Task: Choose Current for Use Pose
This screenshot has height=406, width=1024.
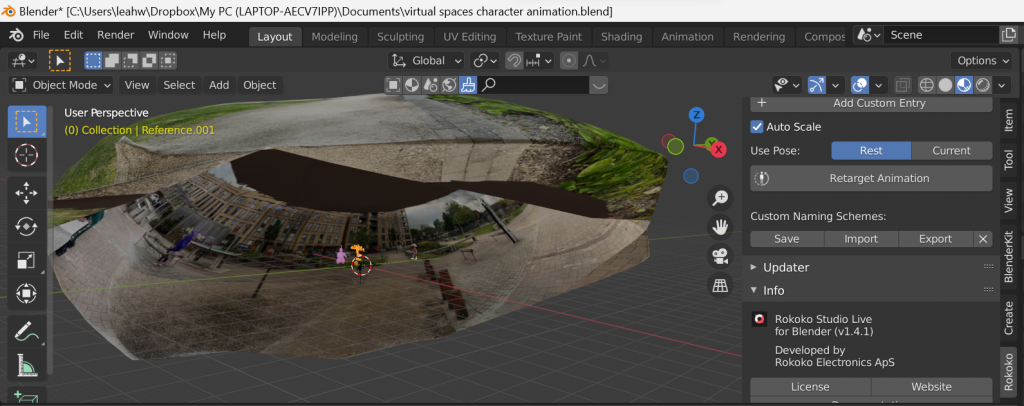Action: (x=951, y=150)
